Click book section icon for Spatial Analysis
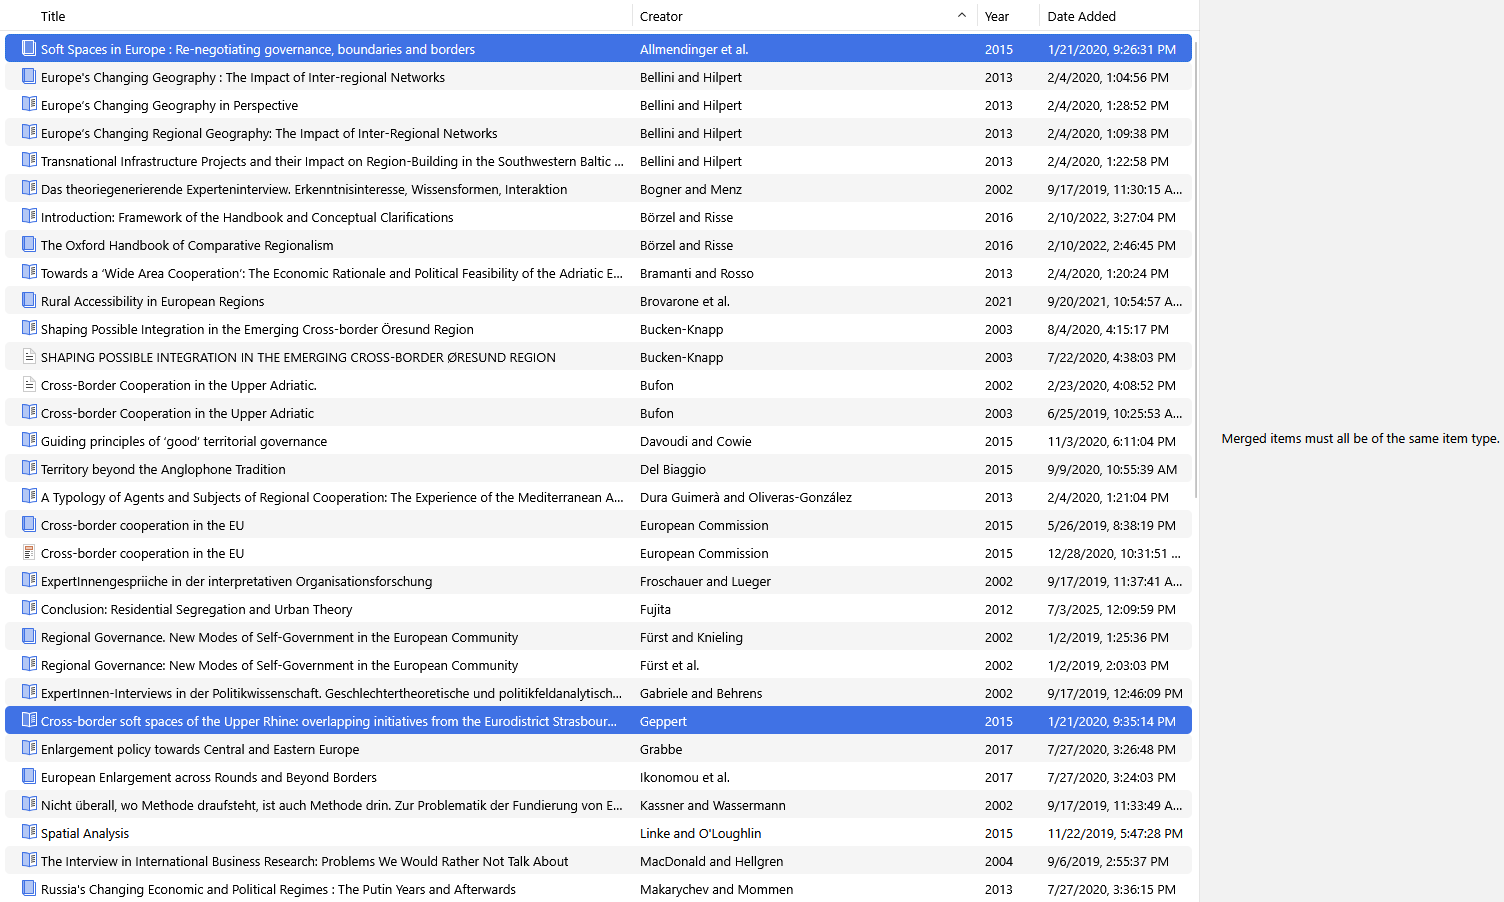 (x=29, y=832)
